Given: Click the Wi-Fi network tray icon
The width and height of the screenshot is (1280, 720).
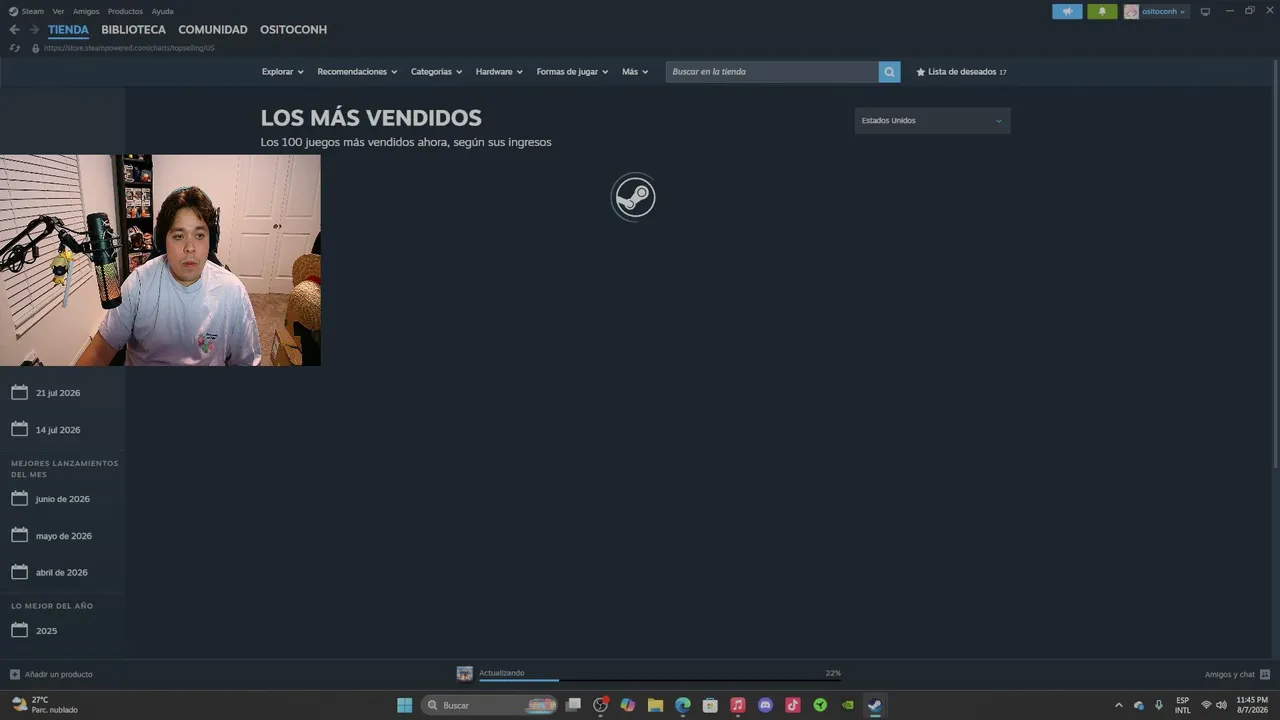Looking at the screenshot, I should [x=1206, y=705].
